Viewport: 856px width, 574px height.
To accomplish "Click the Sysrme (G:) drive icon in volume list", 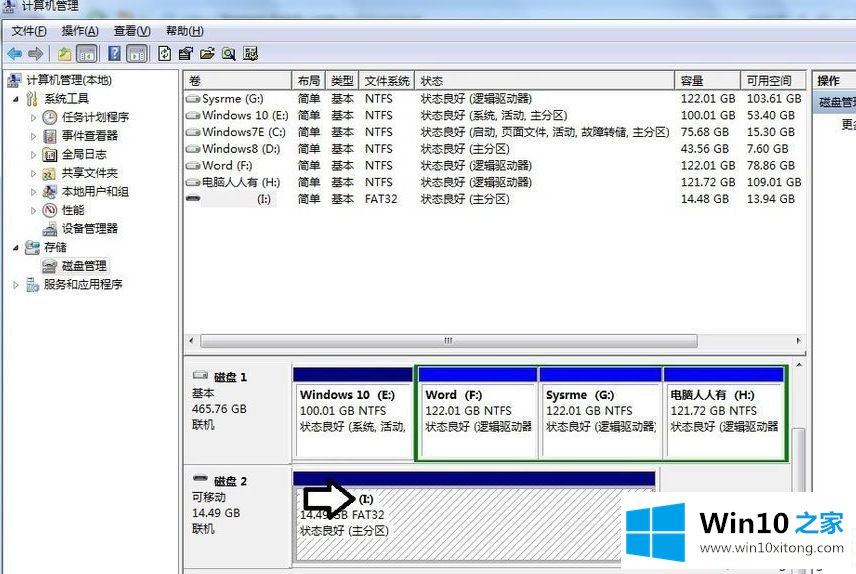I will [193, 99].
